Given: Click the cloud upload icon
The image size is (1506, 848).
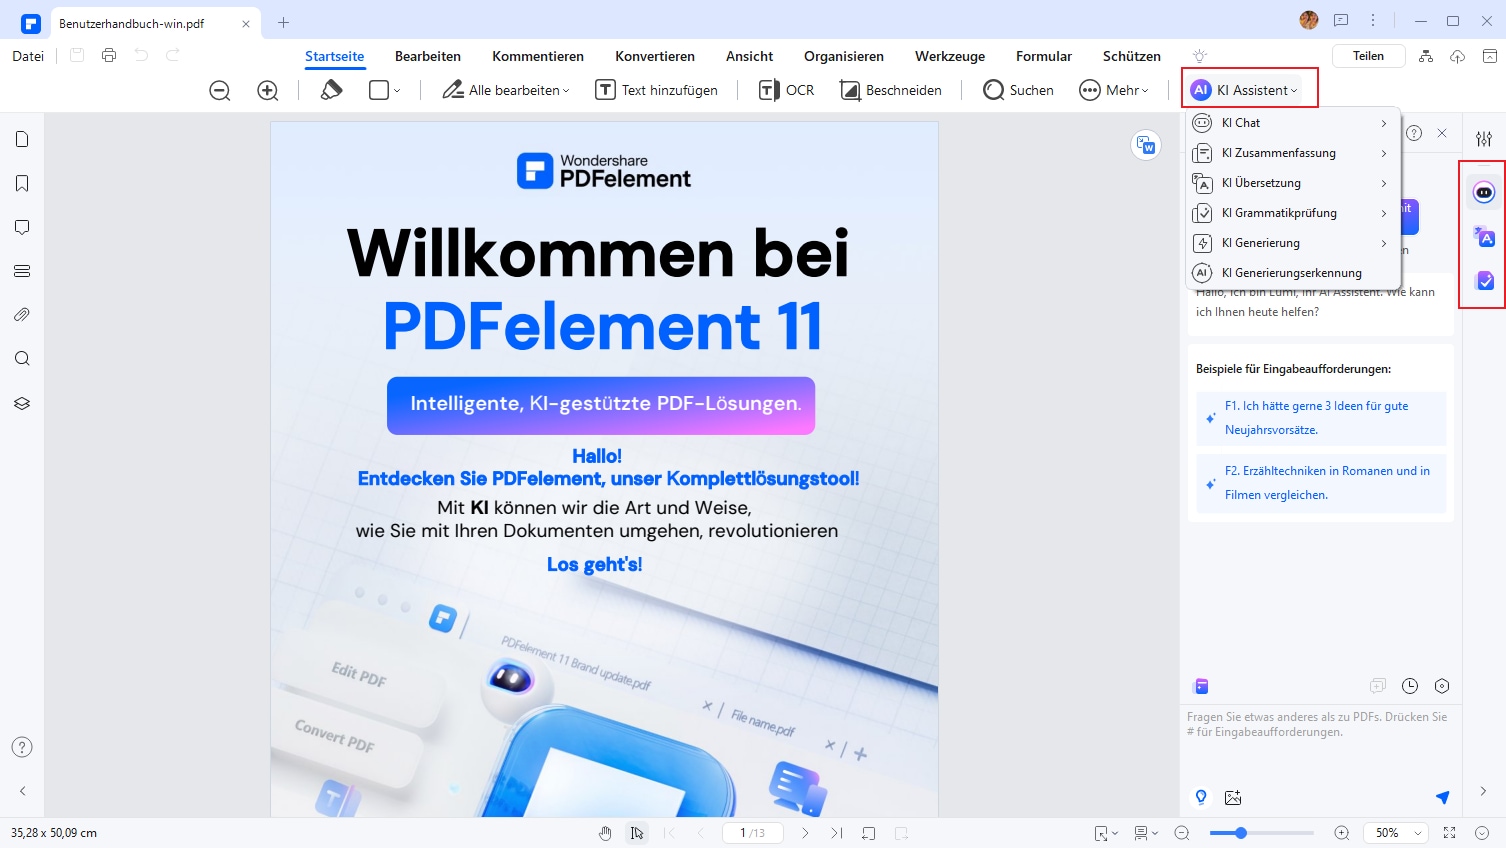Looking at the screenshot, I should (x=1457, y=56).
